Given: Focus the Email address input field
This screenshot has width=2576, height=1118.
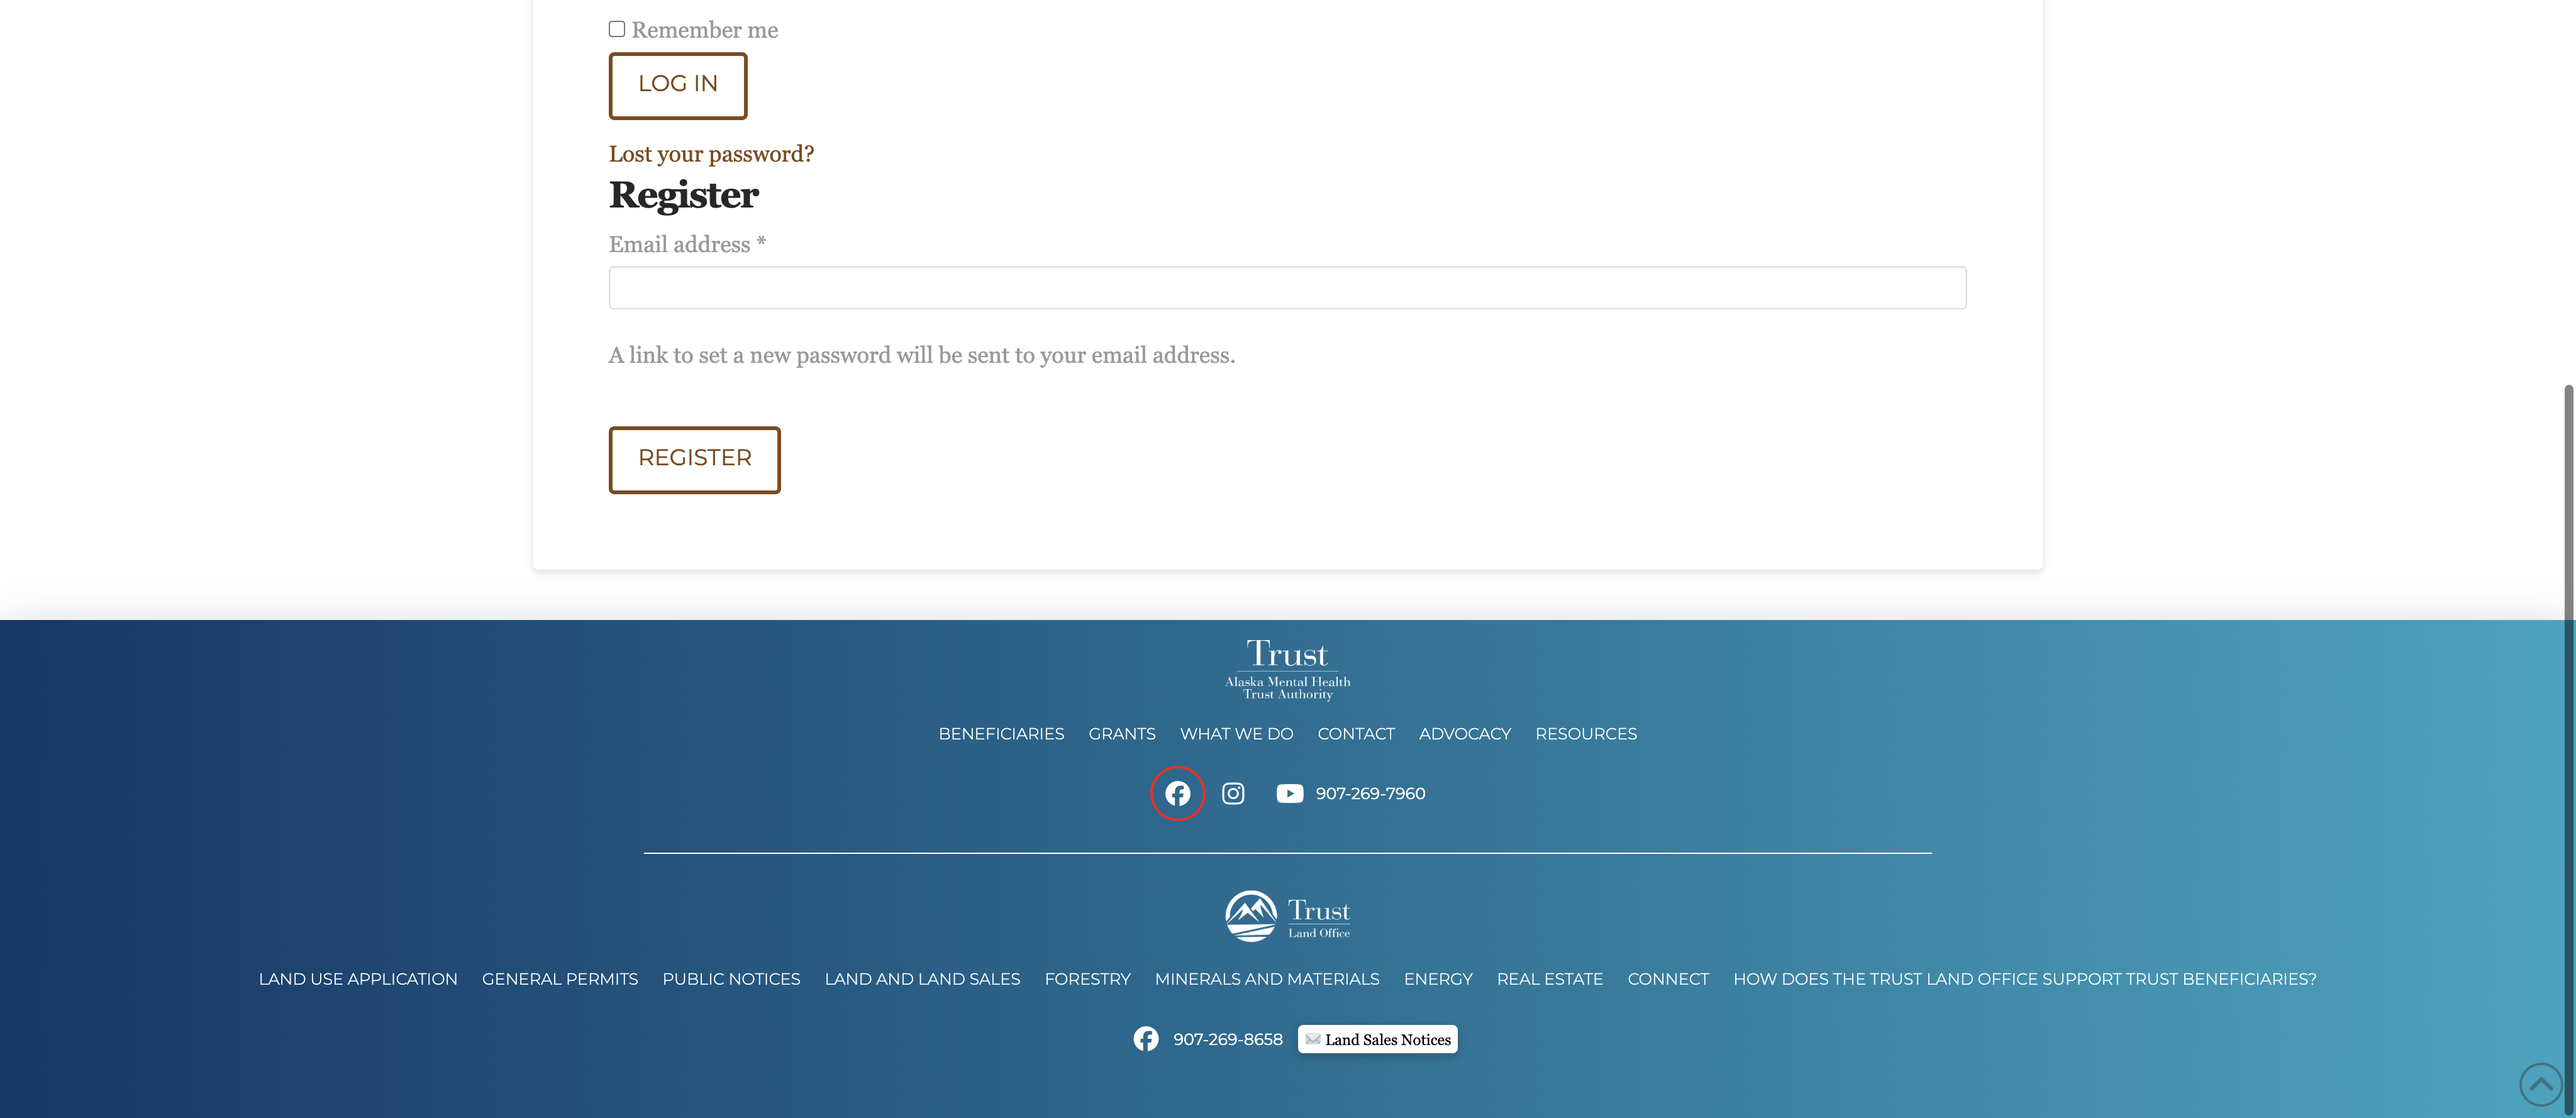Looking at the screenshot, I should pyautogui.click(x=1287, y=288).
